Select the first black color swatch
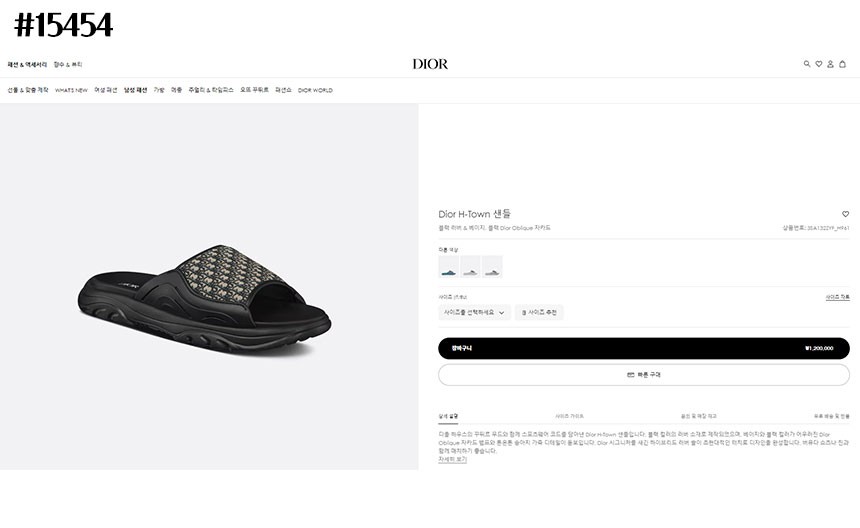Screen dimensions: 860x528 (449, 266)
